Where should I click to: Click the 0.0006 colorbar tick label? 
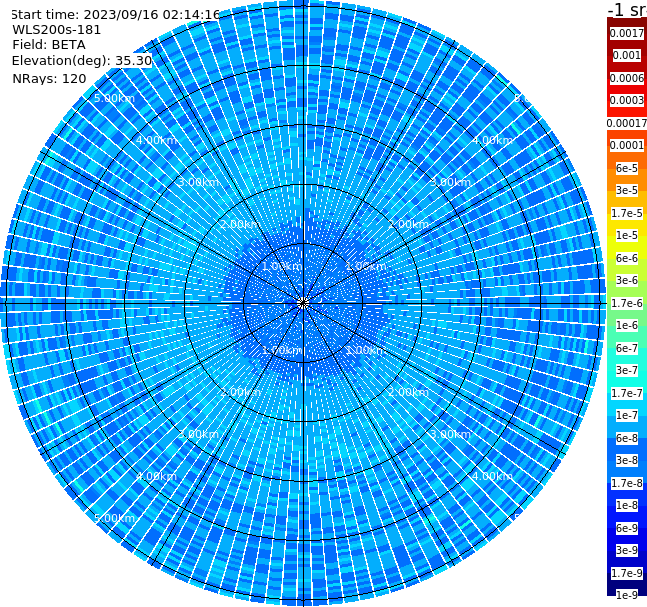[x=627, y=78]
